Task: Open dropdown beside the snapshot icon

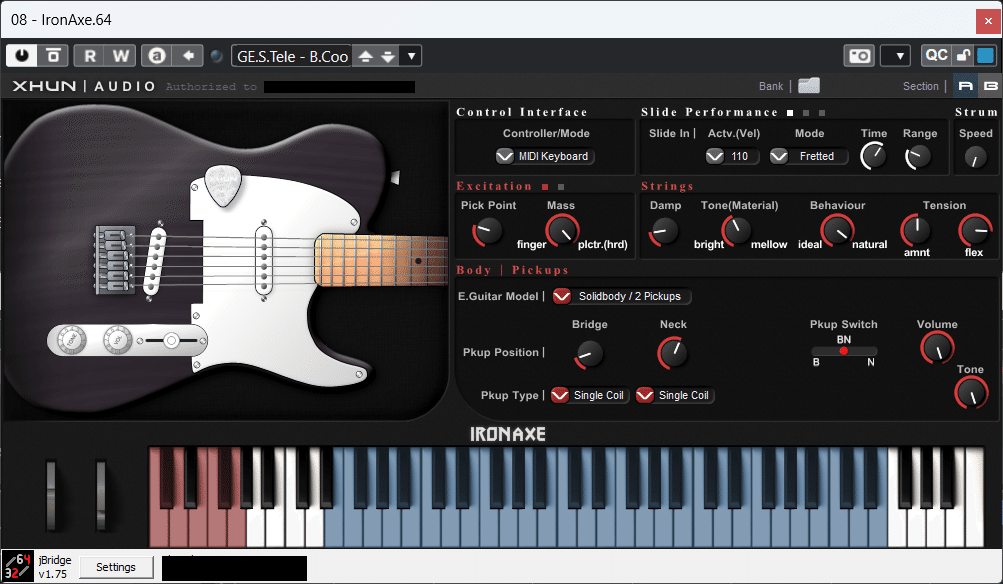Action: point(896,56)
